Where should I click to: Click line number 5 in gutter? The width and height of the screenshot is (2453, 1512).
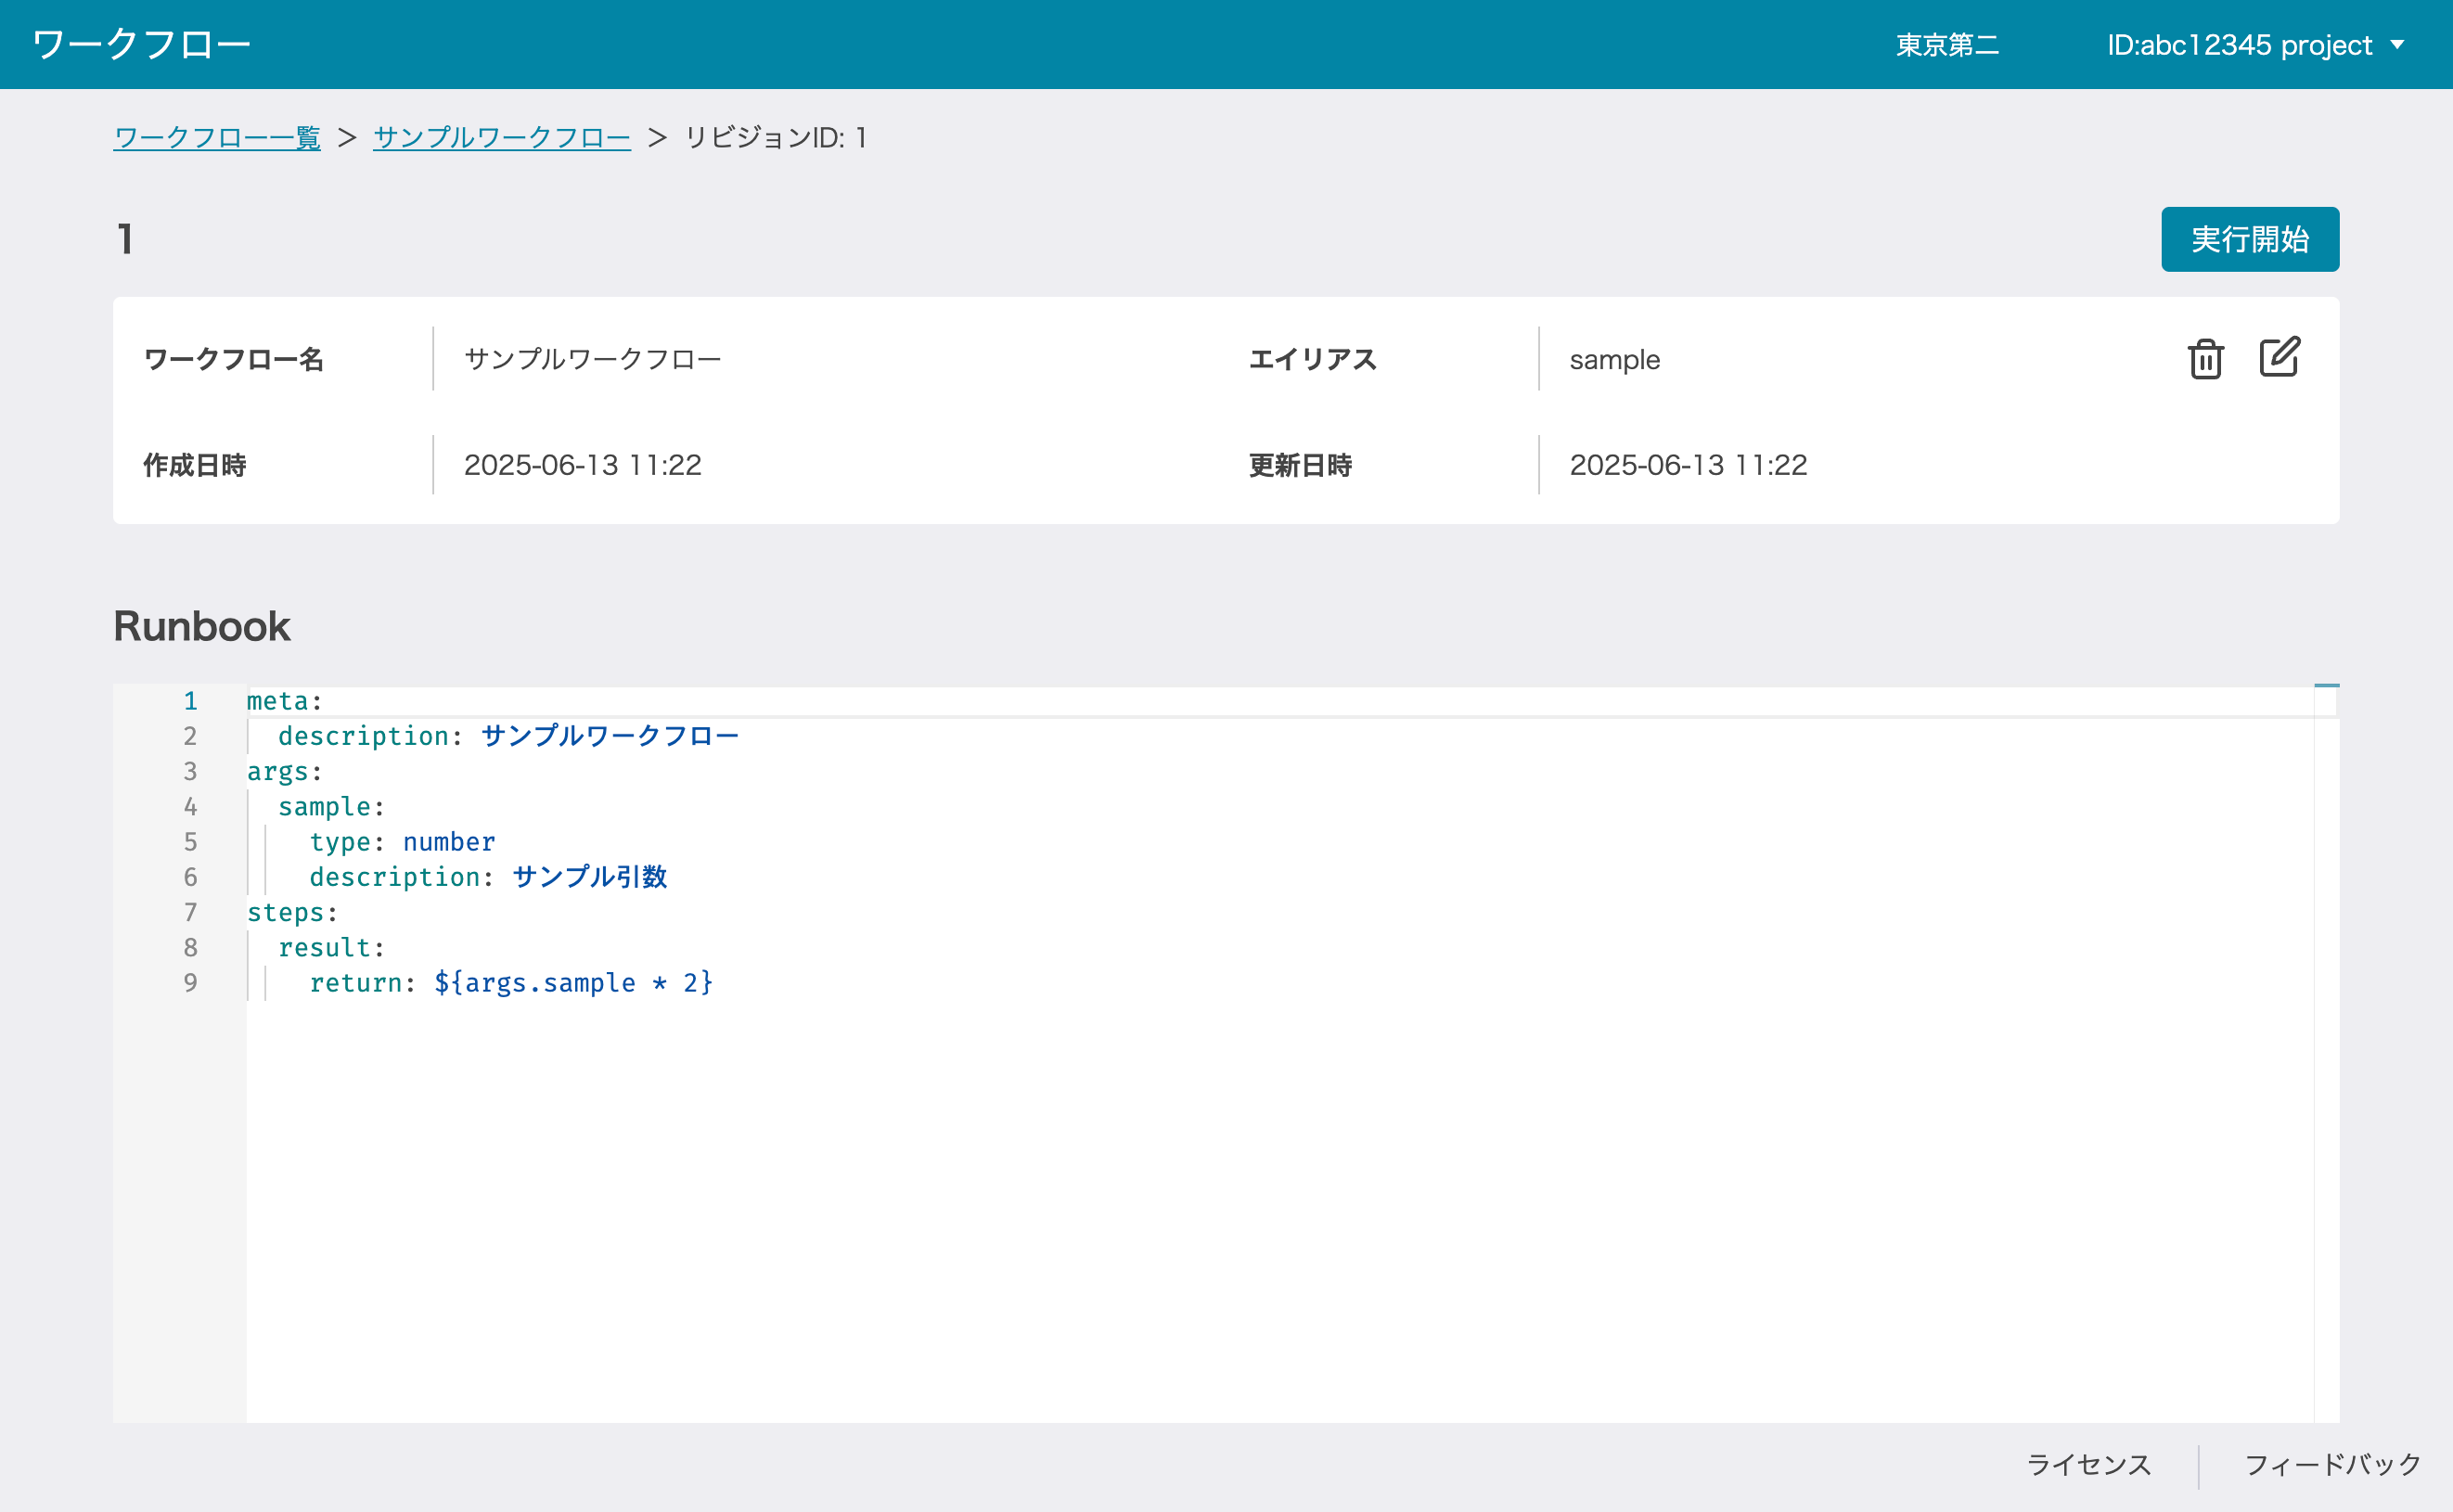190,842
